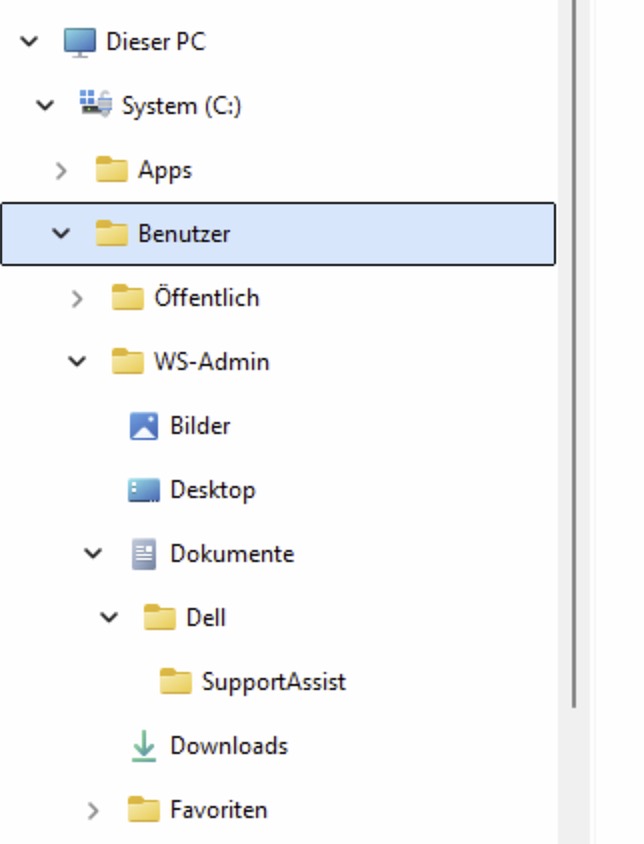Click the Desktop folder icon
This screenshot has width=644, height=844.
pyautogui.click(x=144, y=490)
